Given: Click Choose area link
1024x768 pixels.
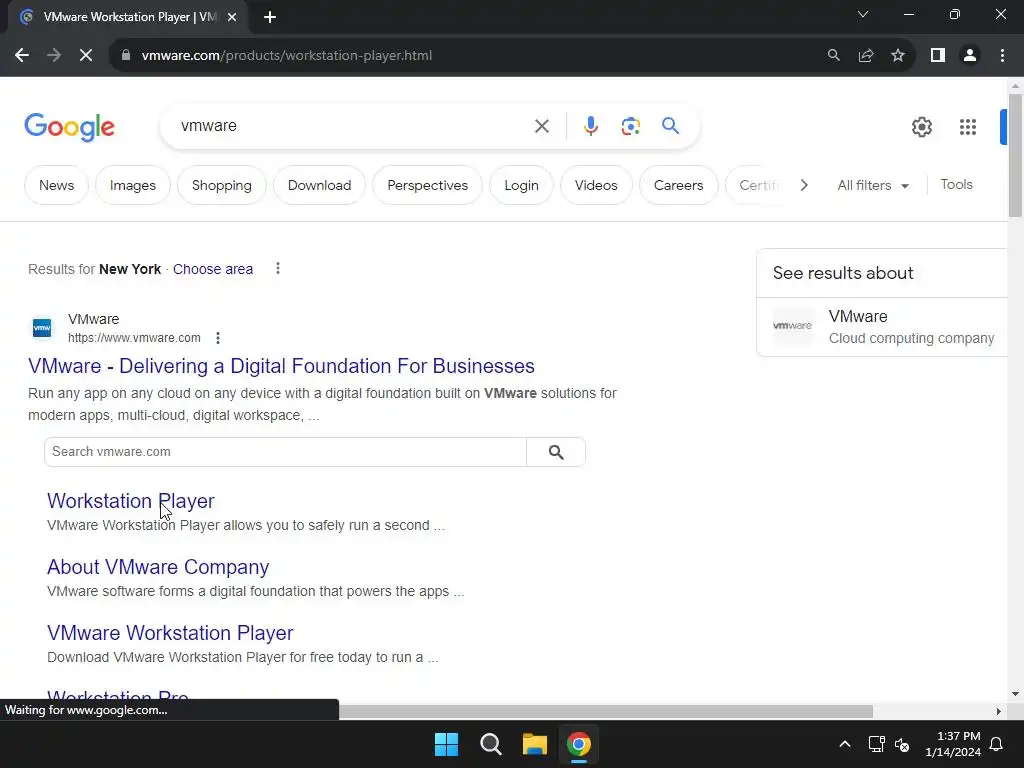Looking at the screenshot, I should (x=213, y=269).
